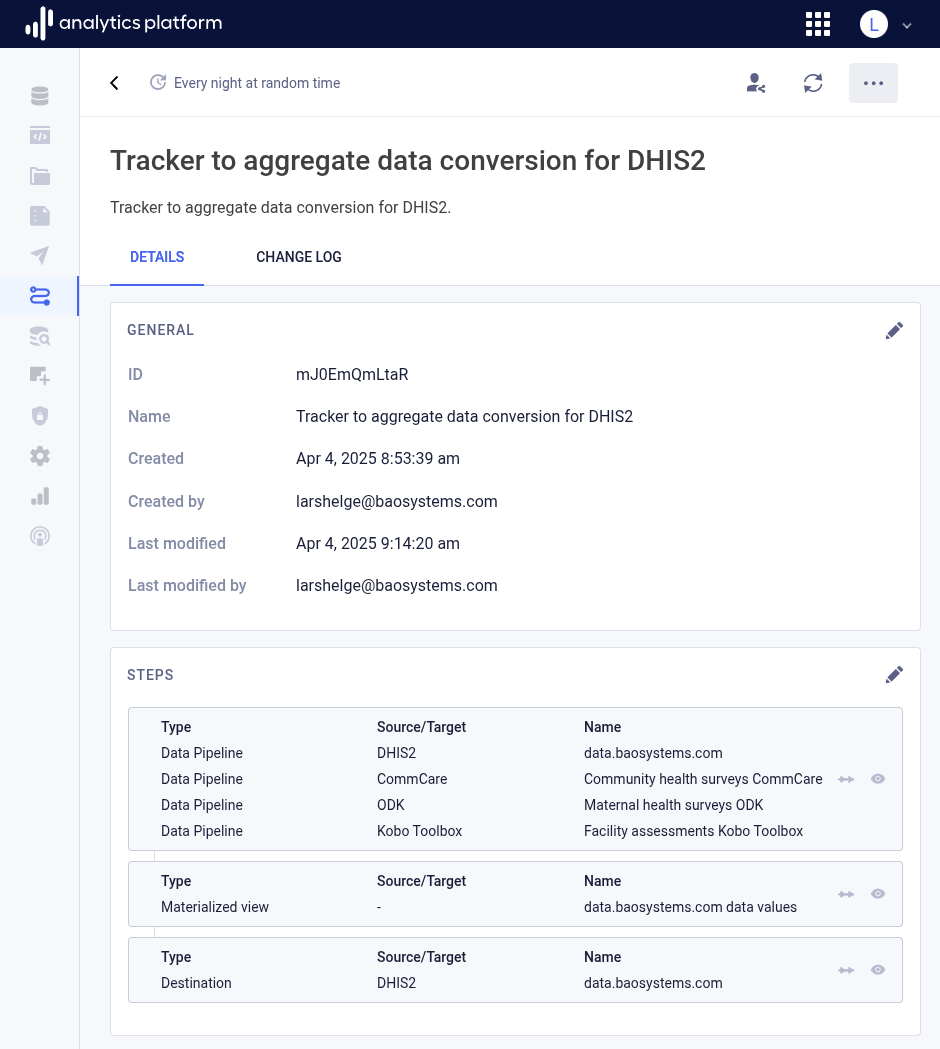Open the code editor sidebar icon
The width and height of the screenshot is (940, 1049).
pyautogui.click(x=39, y=136)
